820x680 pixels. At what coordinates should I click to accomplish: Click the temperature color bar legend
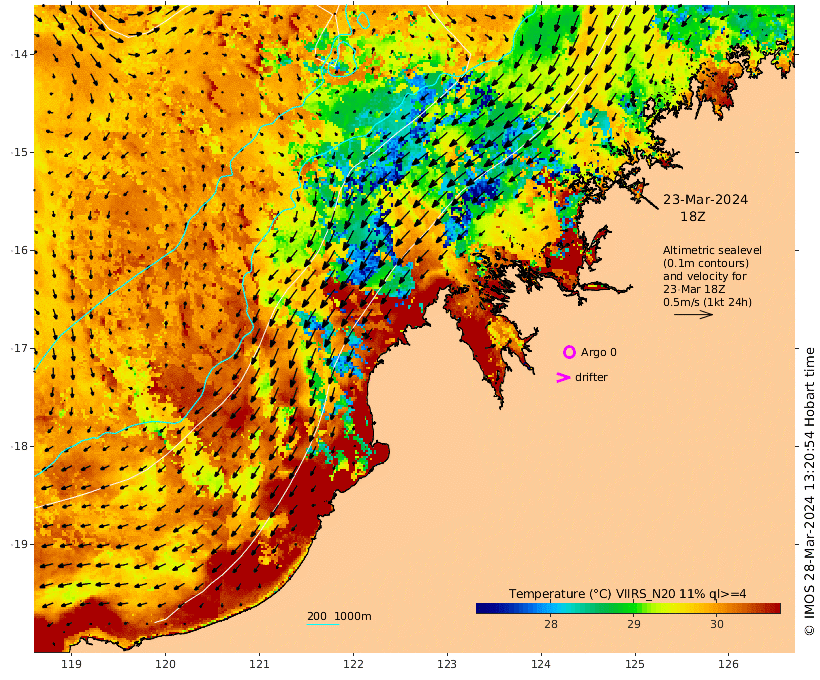(x=628, y=608)
